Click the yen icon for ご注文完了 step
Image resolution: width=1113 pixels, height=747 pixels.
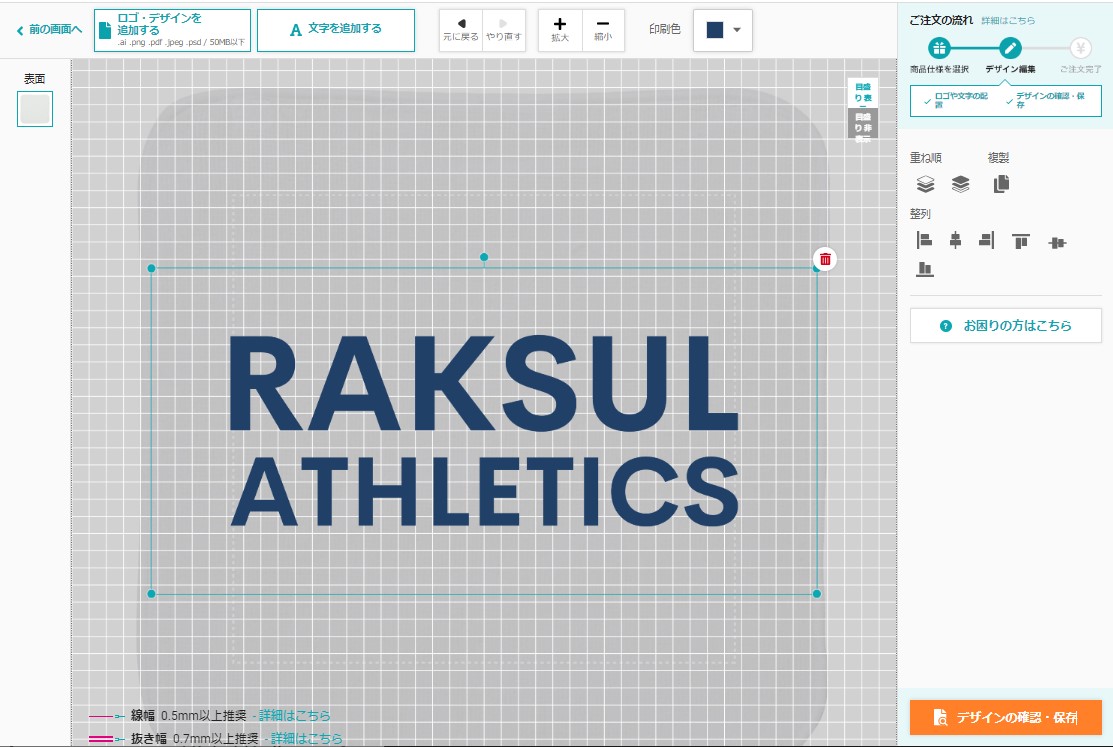[1080, 48]
